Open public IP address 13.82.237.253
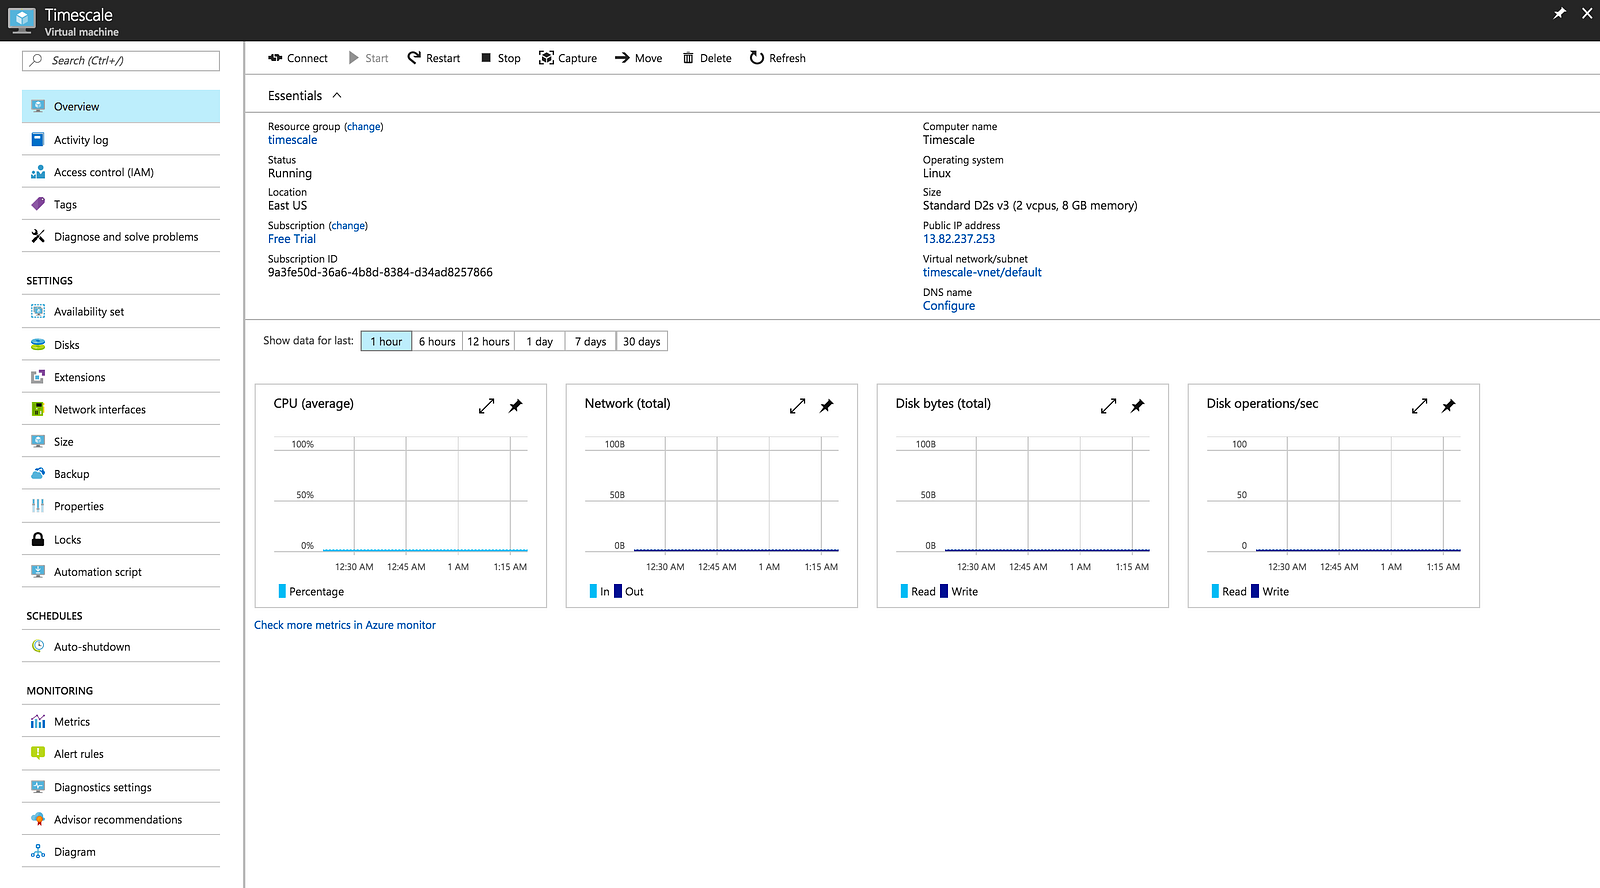The image size is (1600, 888). (x=959, y=239)
